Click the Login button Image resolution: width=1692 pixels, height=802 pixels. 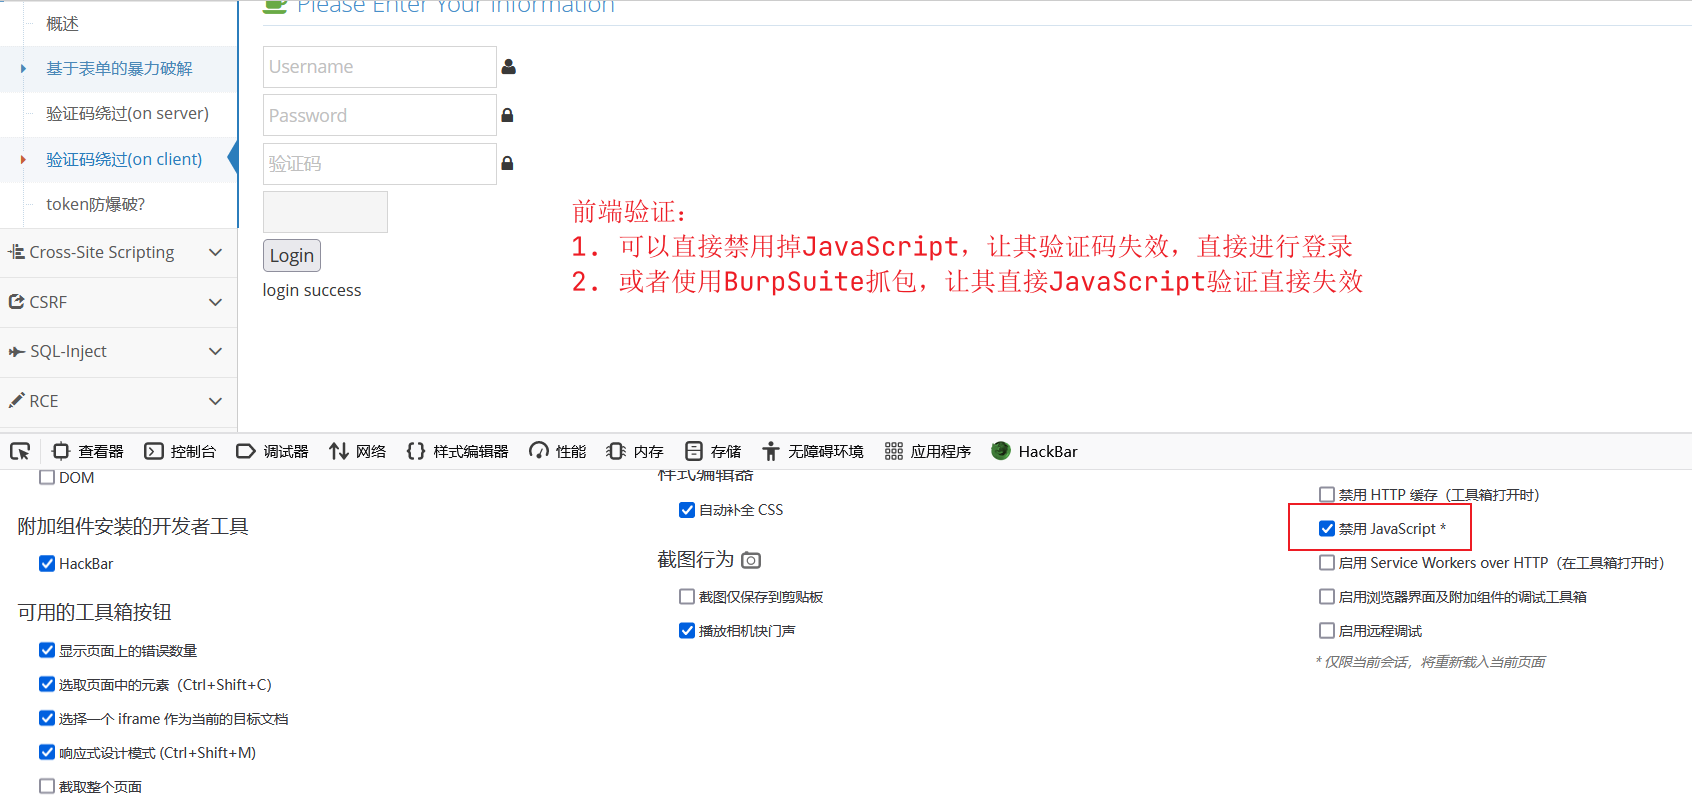click(292, 255)
